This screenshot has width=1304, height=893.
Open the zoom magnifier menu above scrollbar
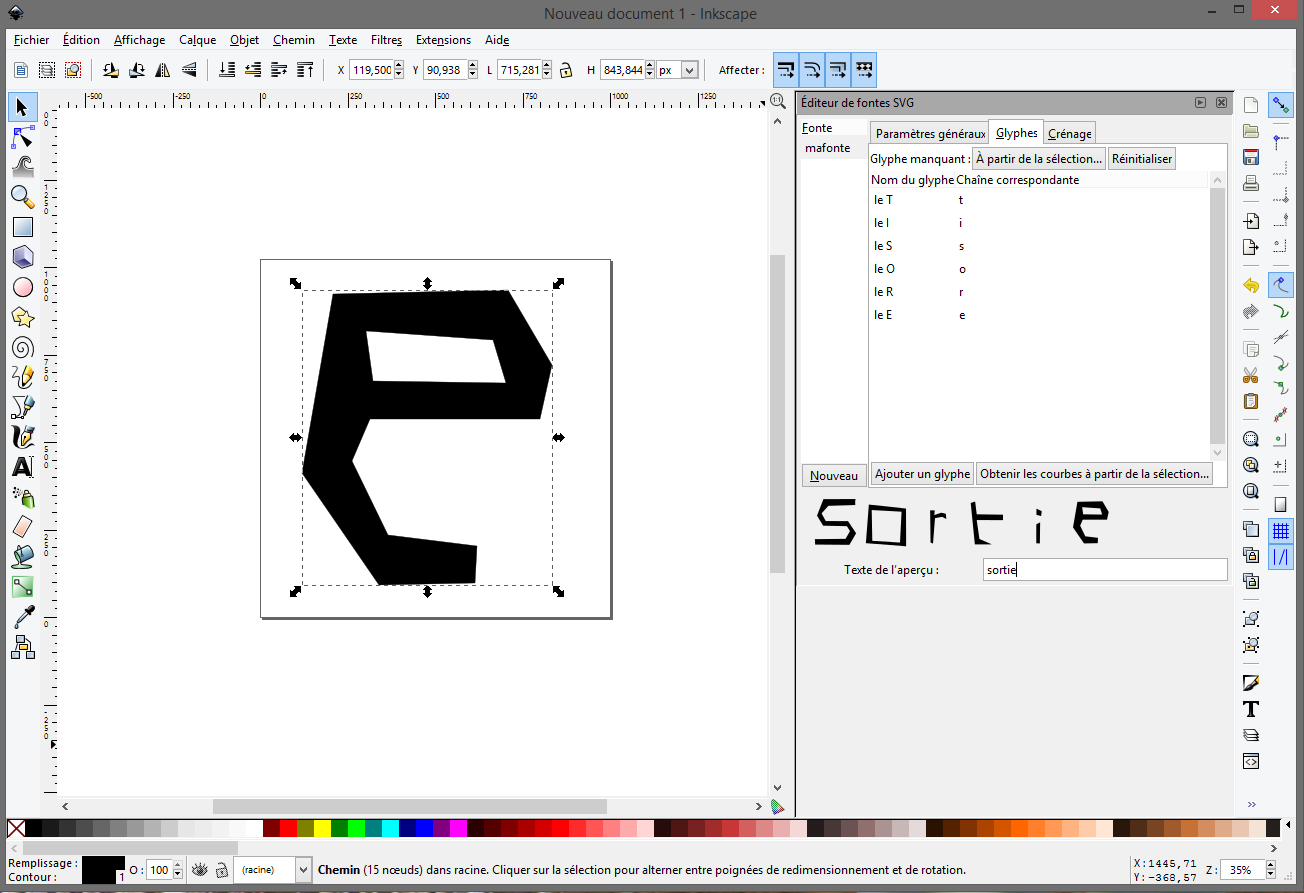pyautogui.click(x=777, y=100)
